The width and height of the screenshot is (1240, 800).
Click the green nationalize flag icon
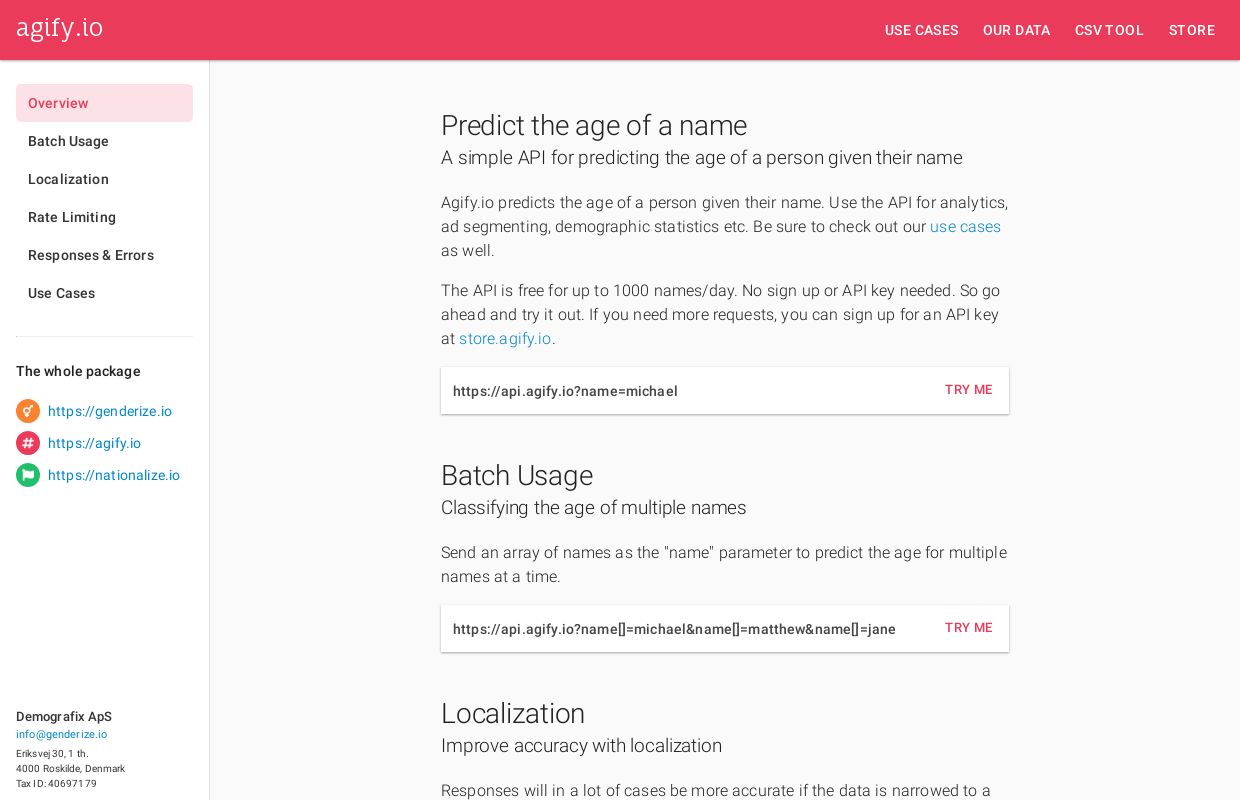point(28,475)
